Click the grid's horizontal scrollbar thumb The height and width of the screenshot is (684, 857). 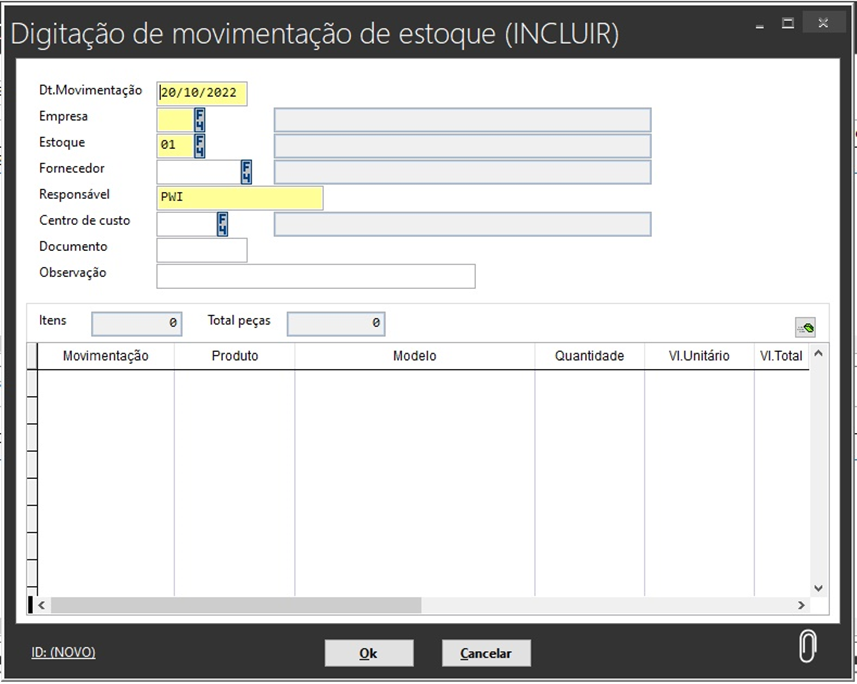(236, 605)
